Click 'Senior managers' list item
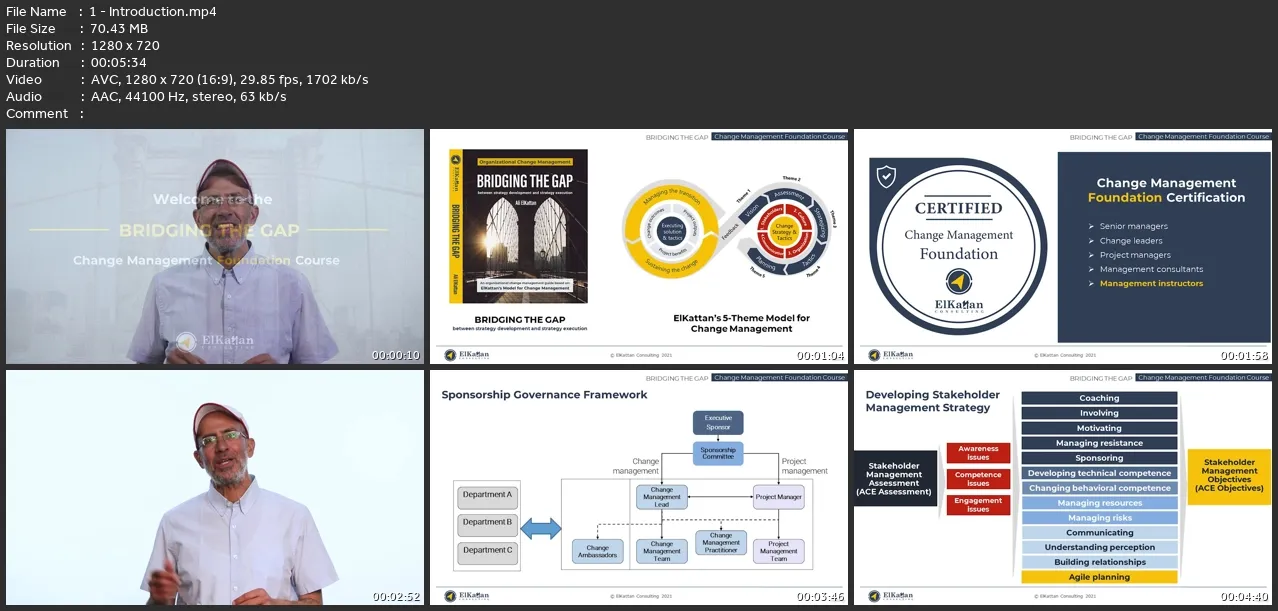 coord(1133,226)
